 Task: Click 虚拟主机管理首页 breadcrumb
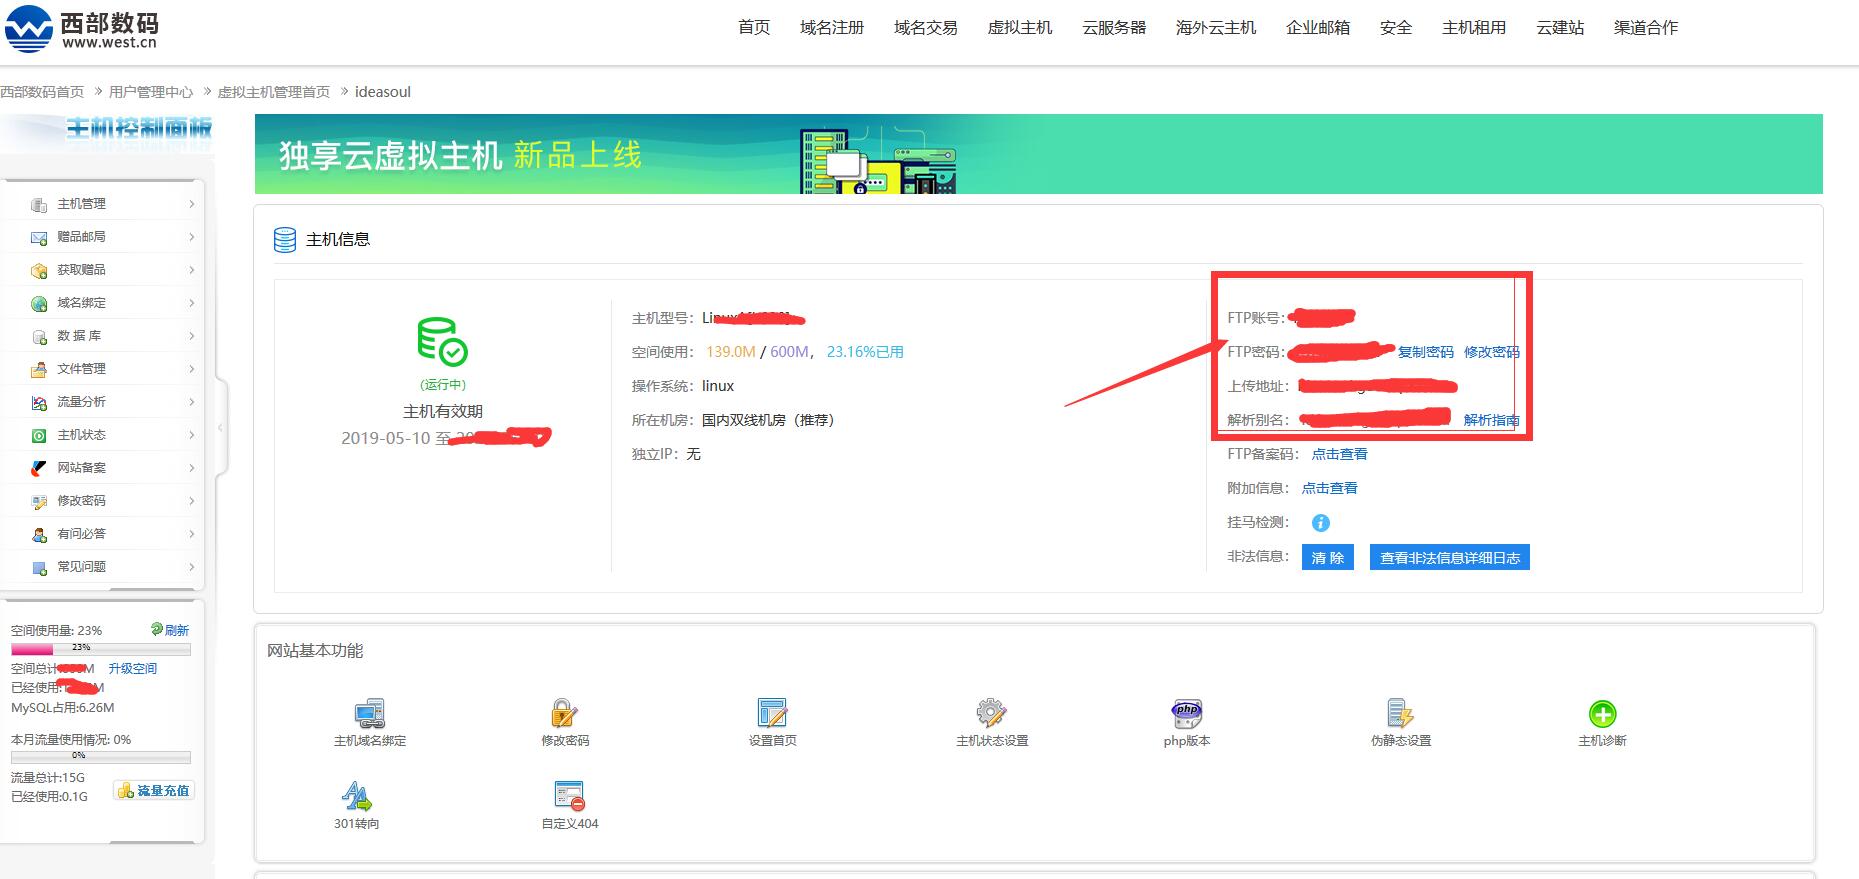(x=274, y=92)
